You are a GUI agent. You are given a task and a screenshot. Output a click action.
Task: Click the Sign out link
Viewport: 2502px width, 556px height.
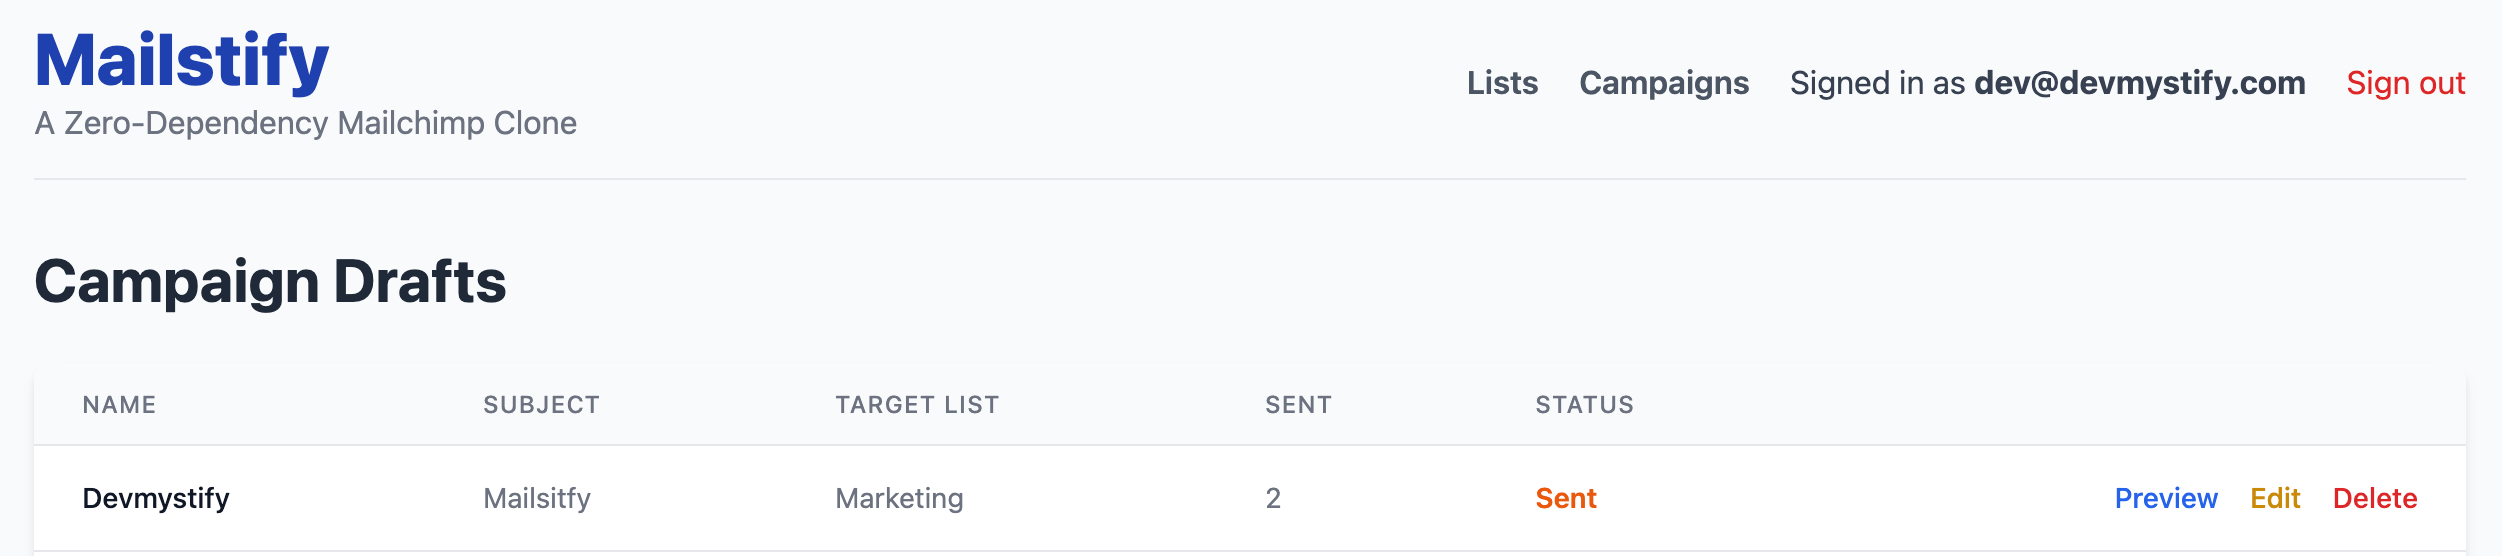click(2405, 83)
